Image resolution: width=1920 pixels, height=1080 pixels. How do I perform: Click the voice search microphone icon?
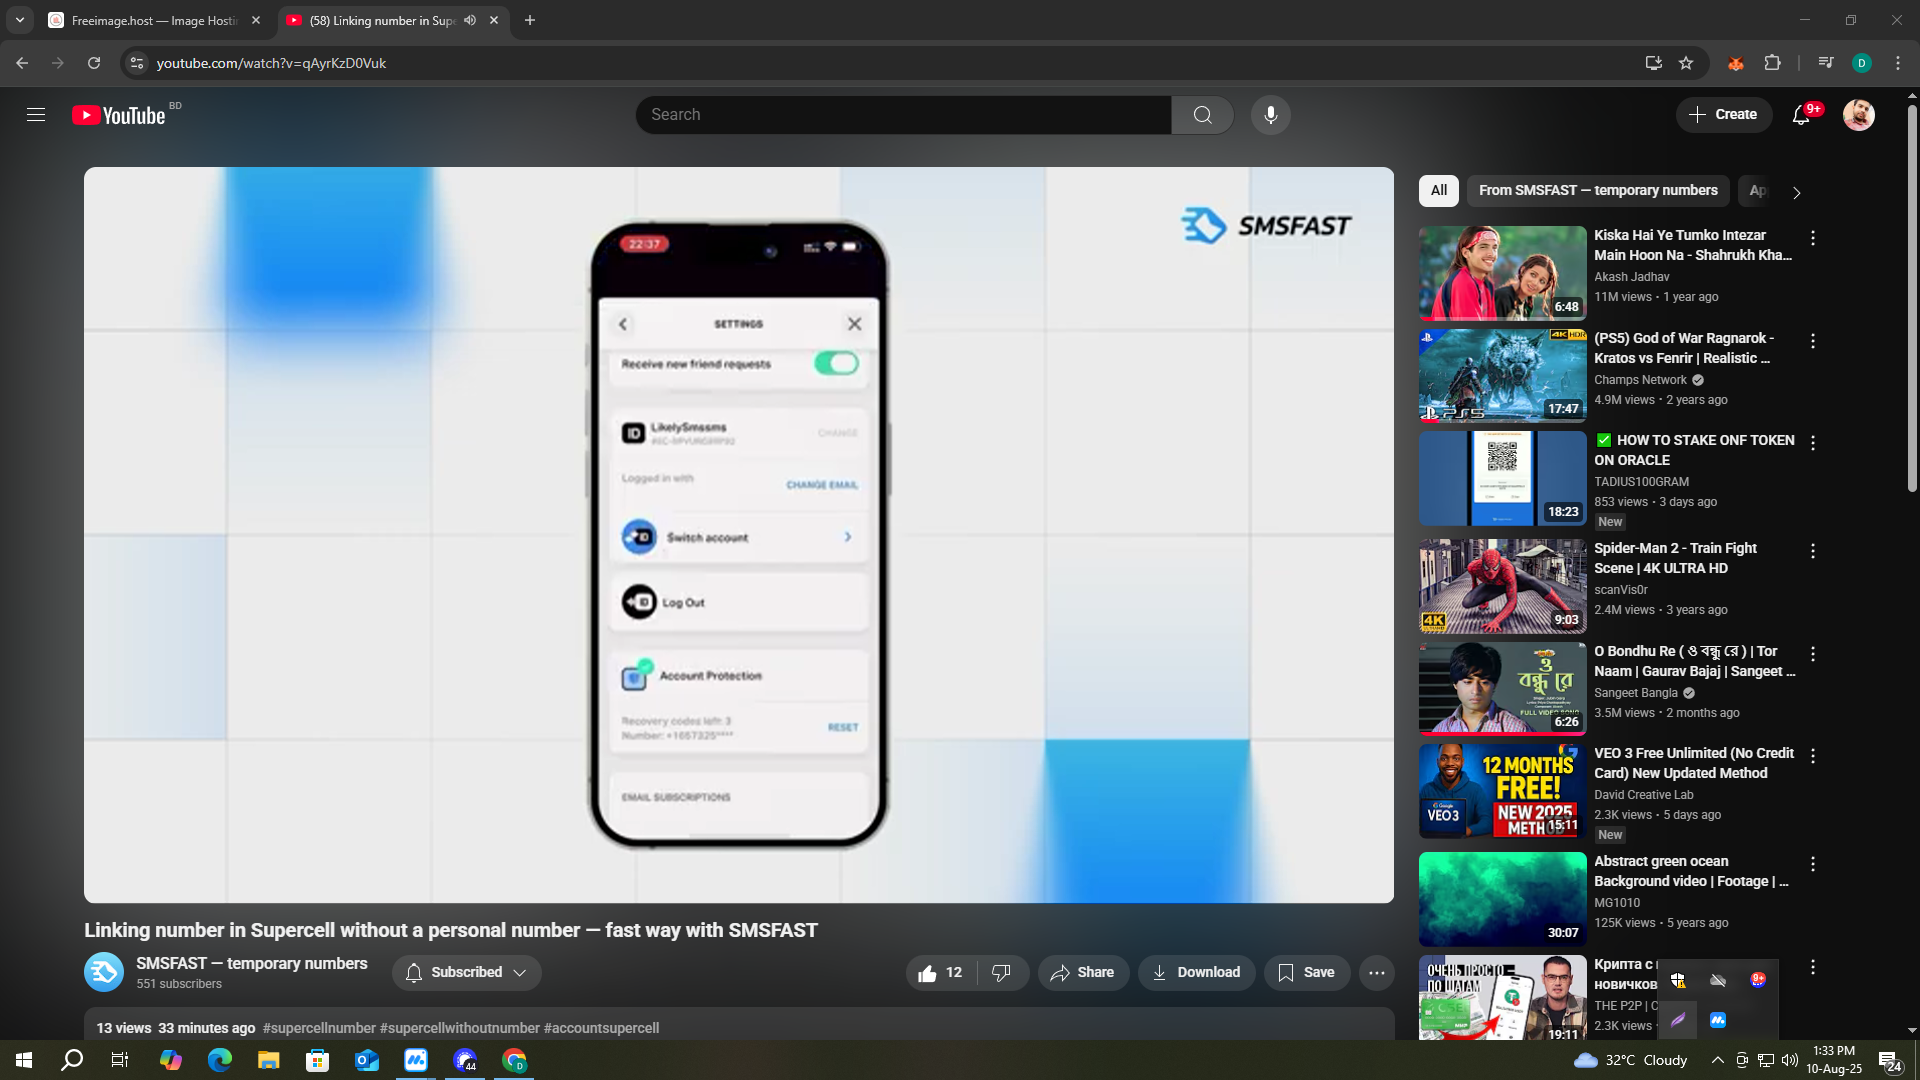click(x=1270, y=115)
